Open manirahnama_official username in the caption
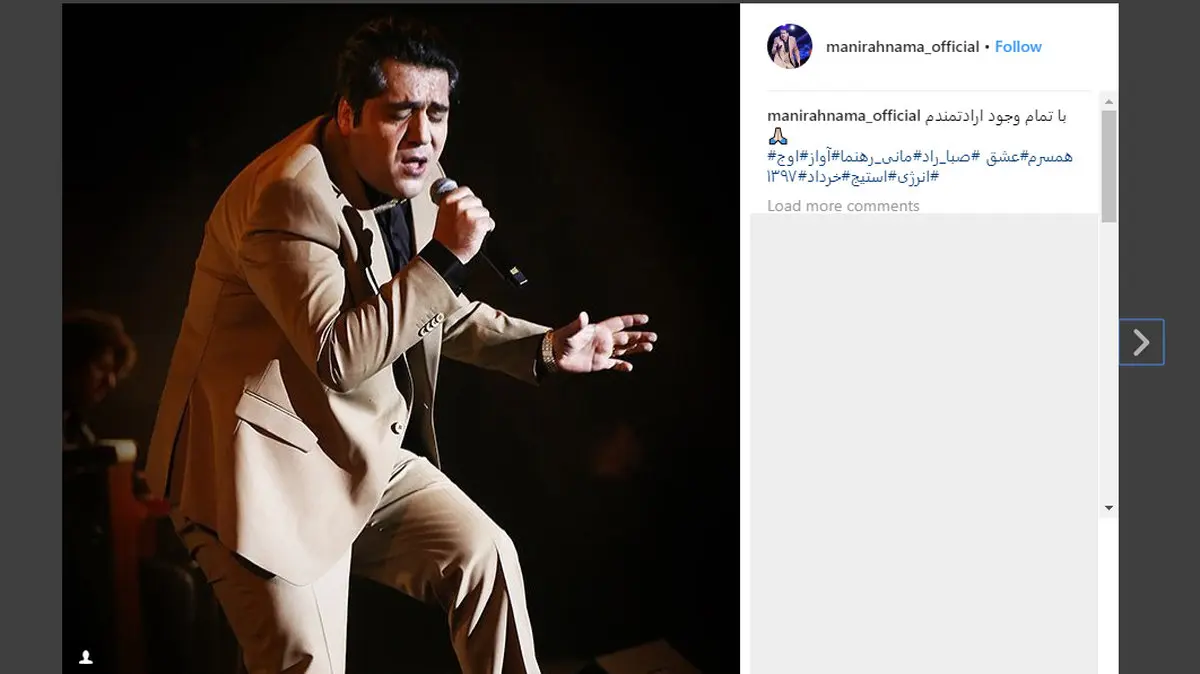This screenshot has width=1200, height=674. tap(843, 116)
